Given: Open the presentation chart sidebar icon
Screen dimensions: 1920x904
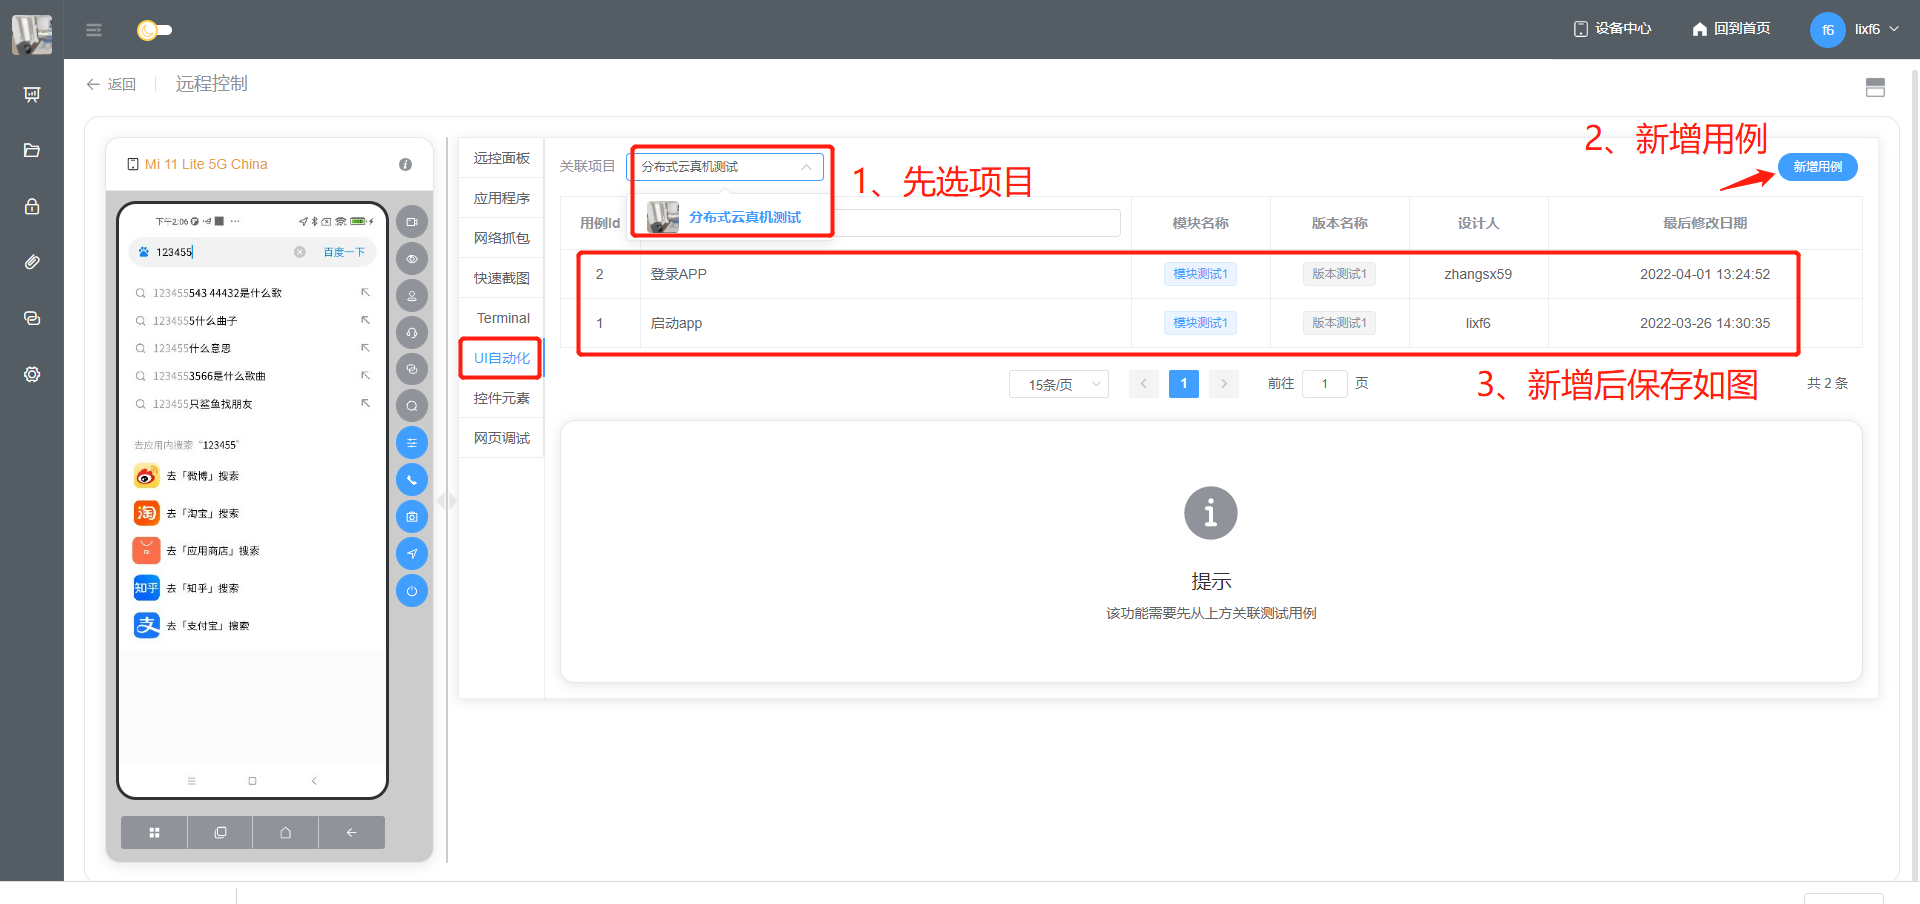Looking at the screenshot, I should click(32, 94).
